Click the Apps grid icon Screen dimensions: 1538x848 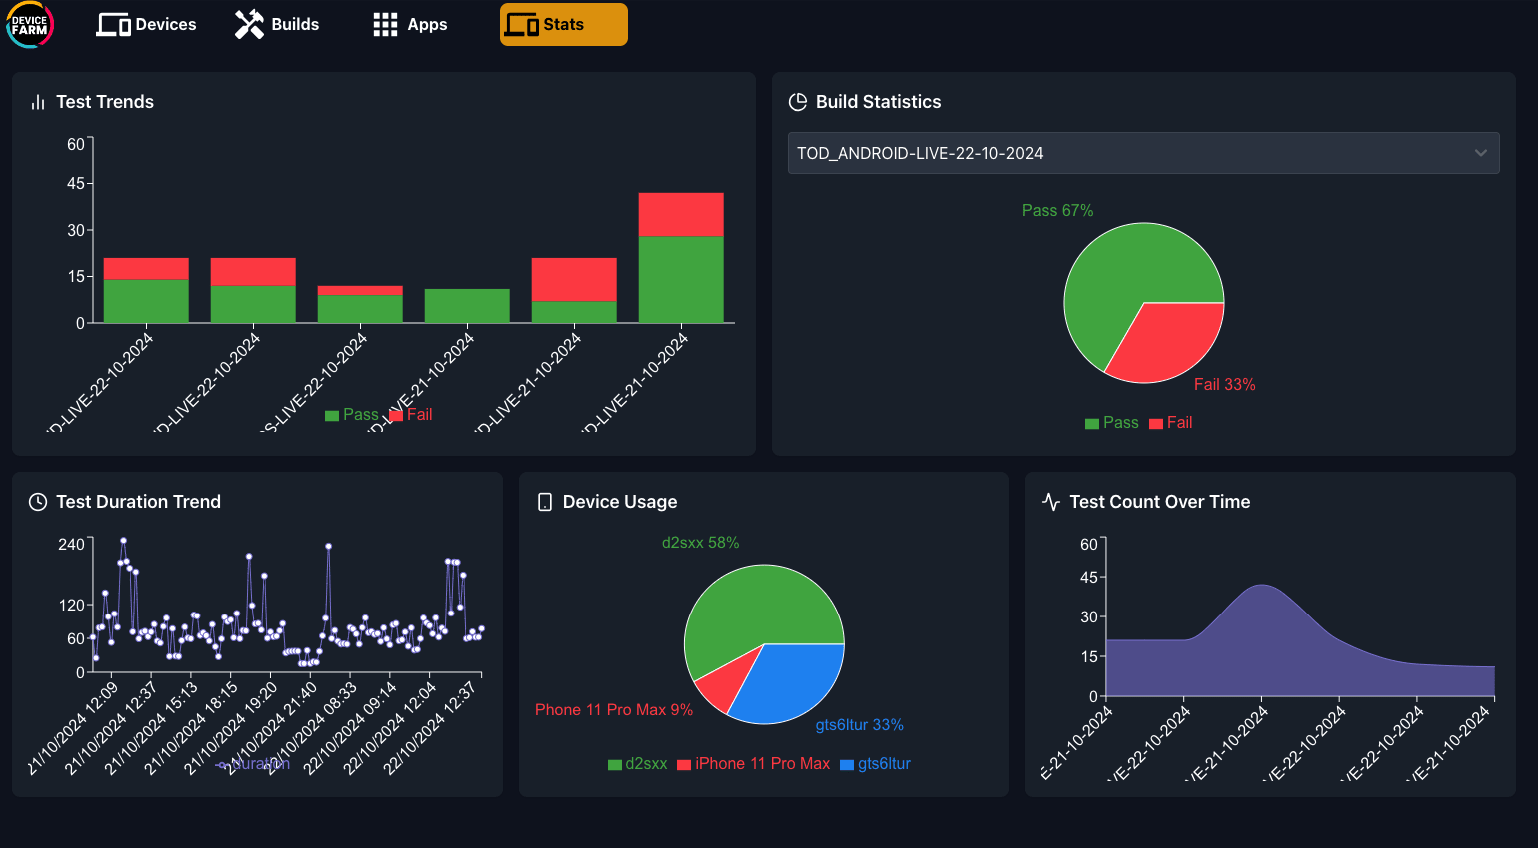coord(385,25)
